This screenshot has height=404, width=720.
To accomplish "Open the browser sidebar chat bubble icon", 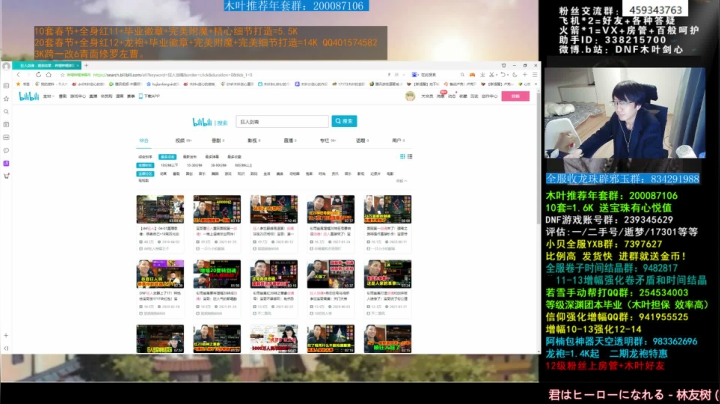I will (6, 151).
